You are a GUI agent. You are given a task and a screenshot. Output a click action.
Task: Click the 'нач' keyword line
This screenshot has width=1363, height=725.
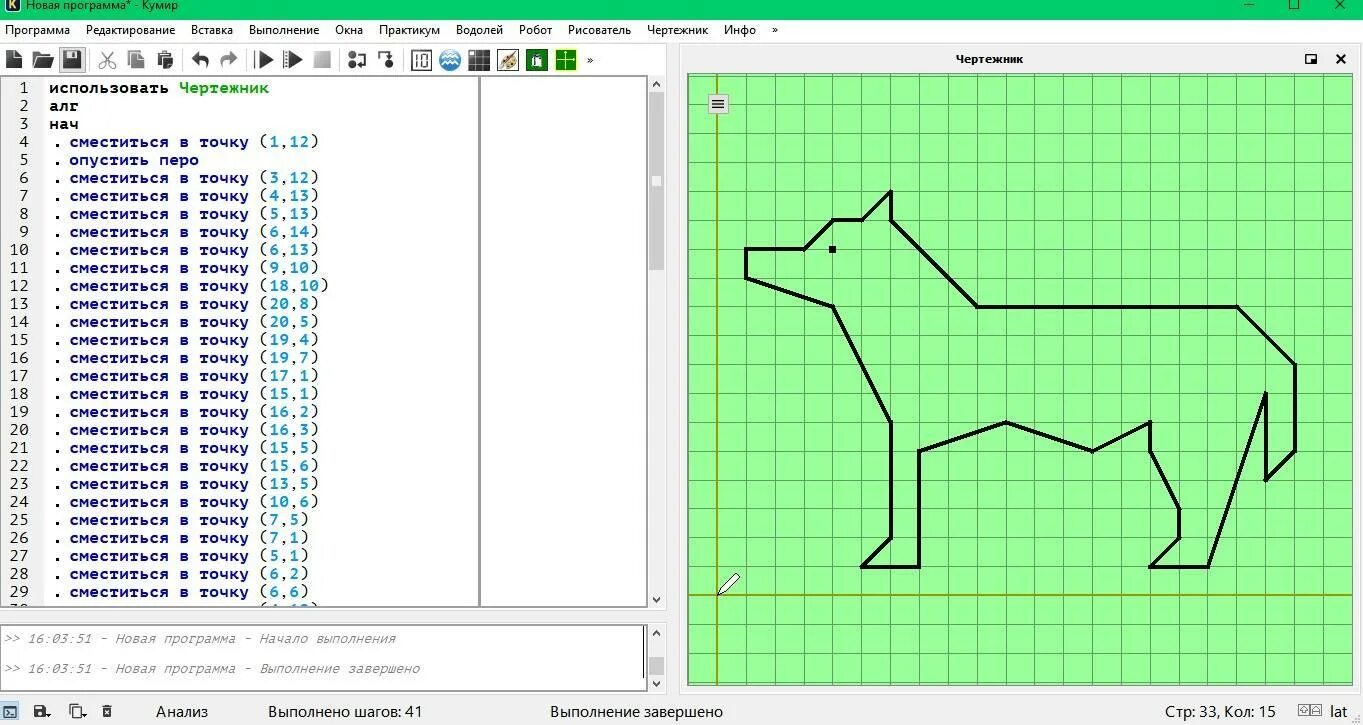[63, 124]
